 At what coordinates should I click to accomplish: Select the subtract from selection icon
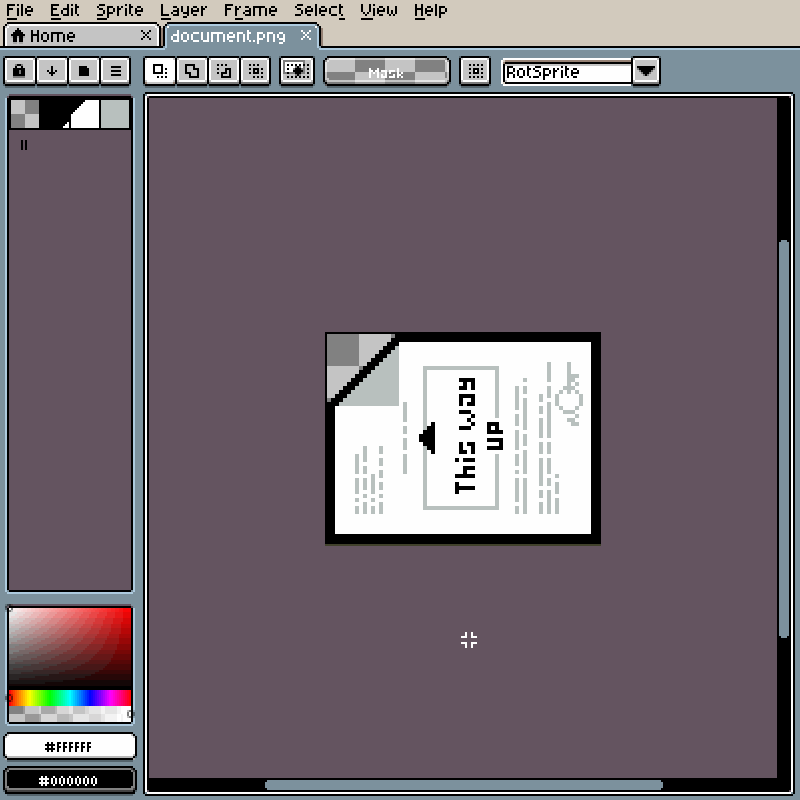pyautogui.click(x=224, y=71)
